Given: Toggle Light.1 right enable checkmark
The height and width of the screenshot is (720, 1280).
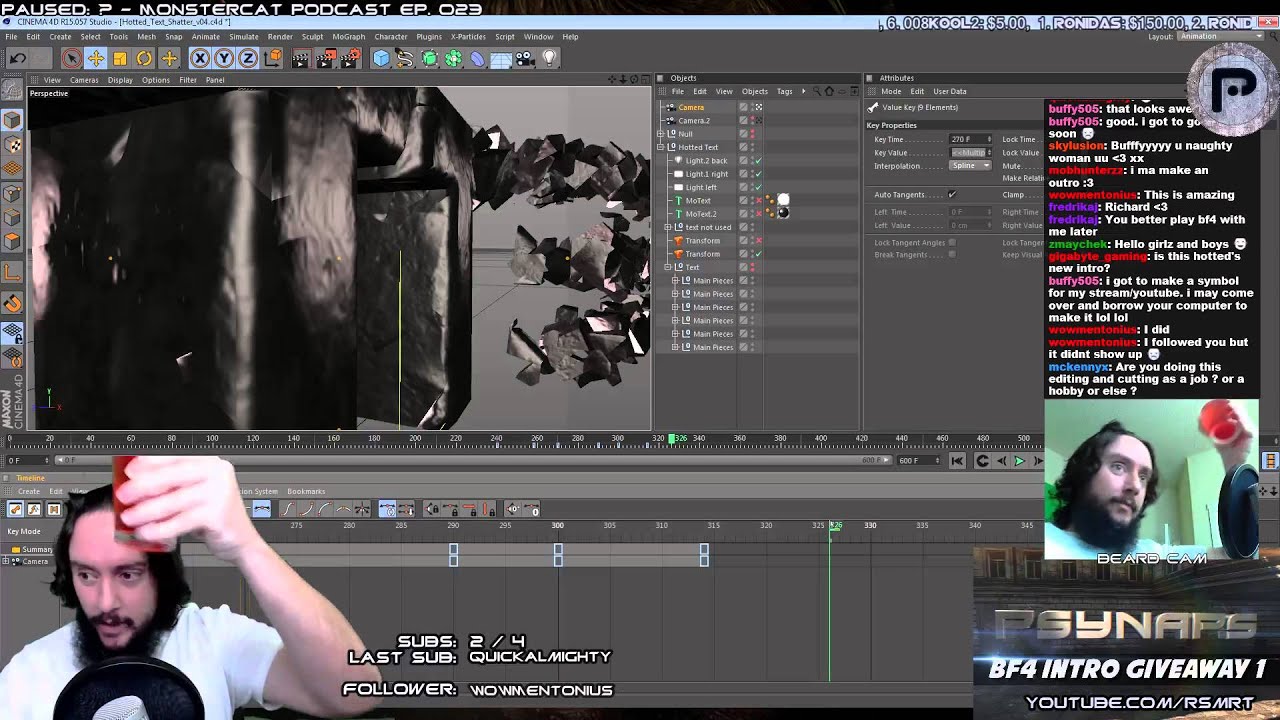Looking at the screenshot, I should [758, 174].
